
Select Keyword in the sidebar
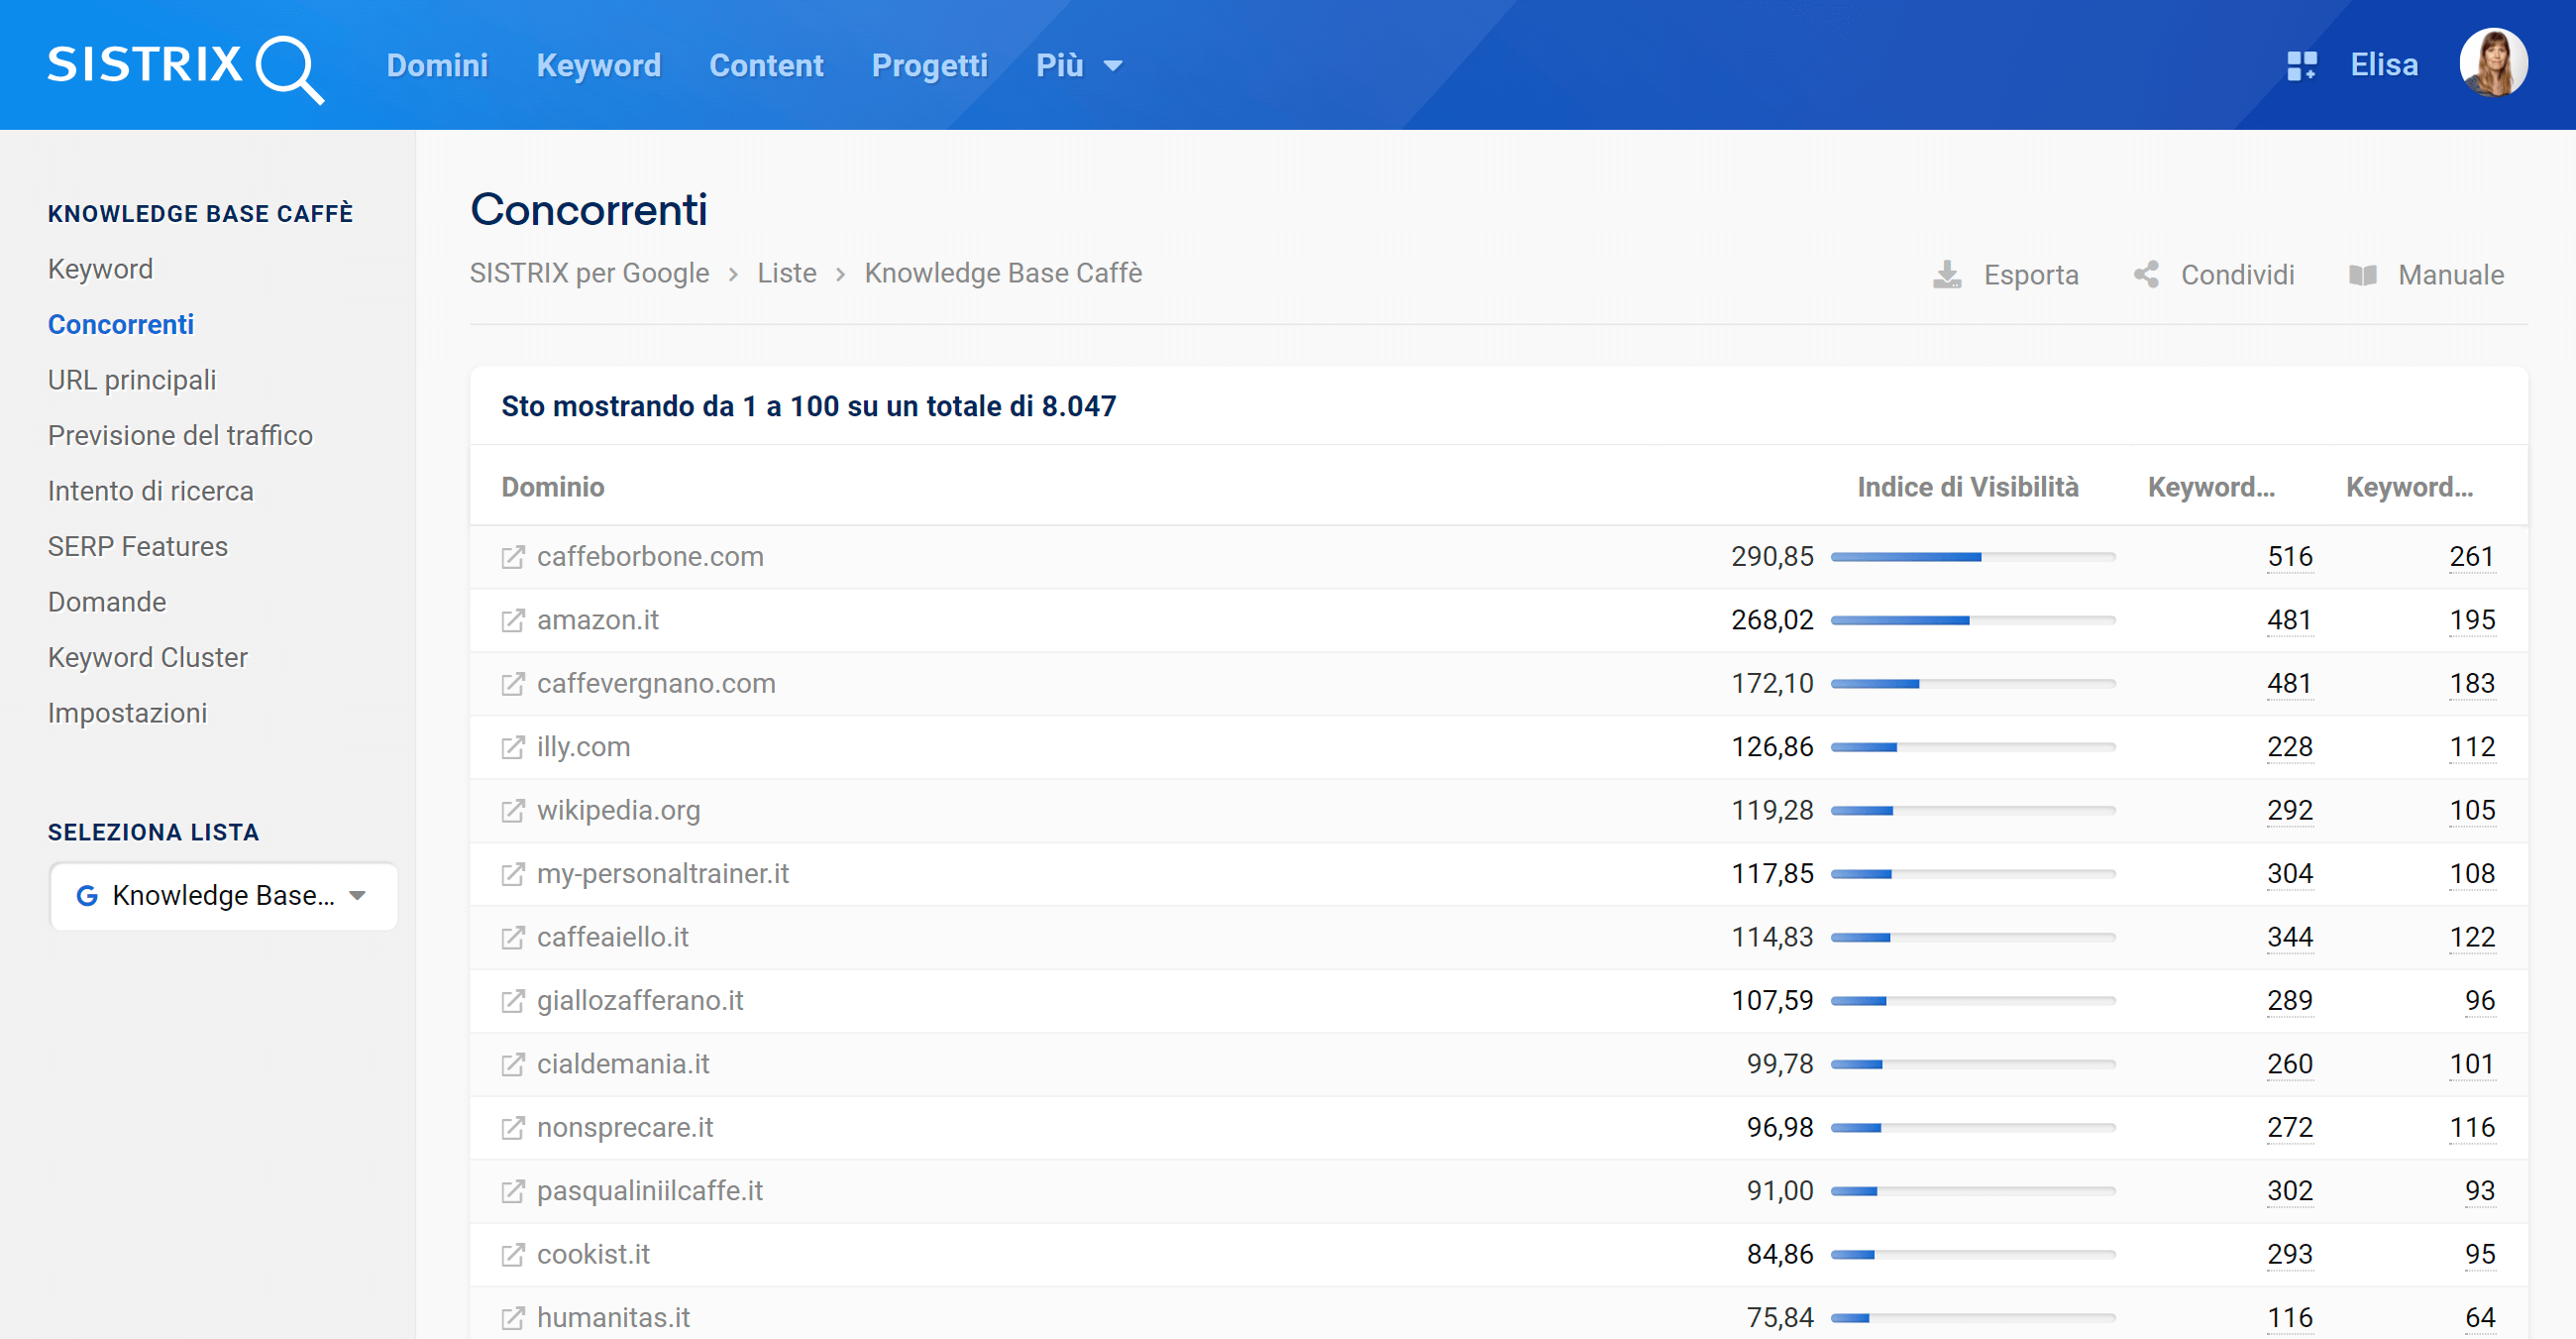[x=100, y=269]
